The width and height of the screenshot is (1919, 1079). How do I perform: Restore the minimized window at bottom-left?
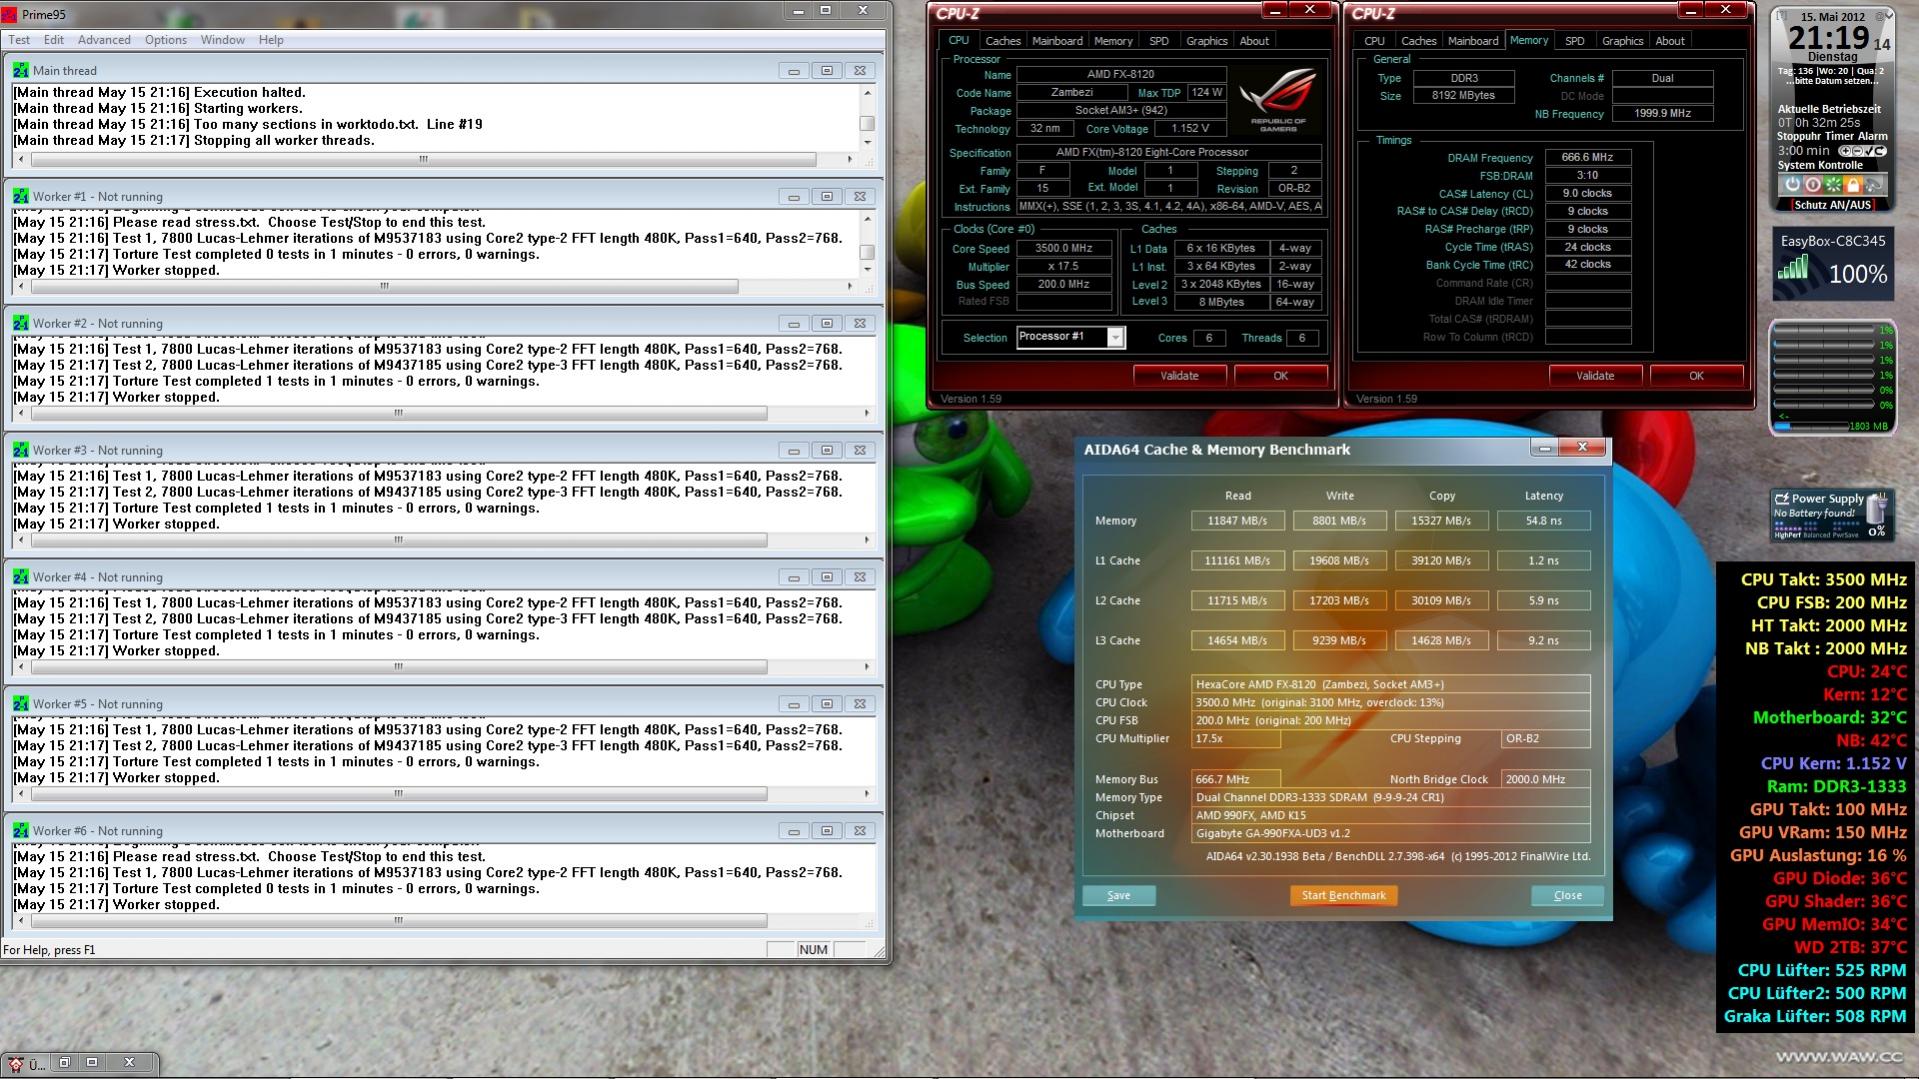click(x=64, y=1062)
